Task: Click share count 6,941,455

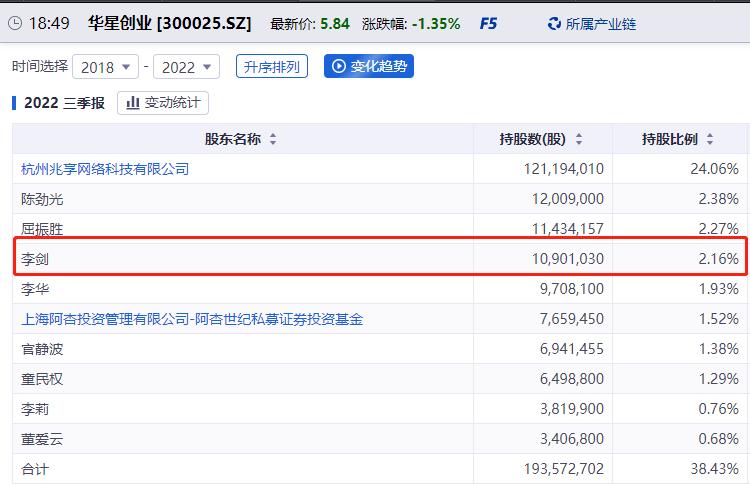Action: pos(572,349)
